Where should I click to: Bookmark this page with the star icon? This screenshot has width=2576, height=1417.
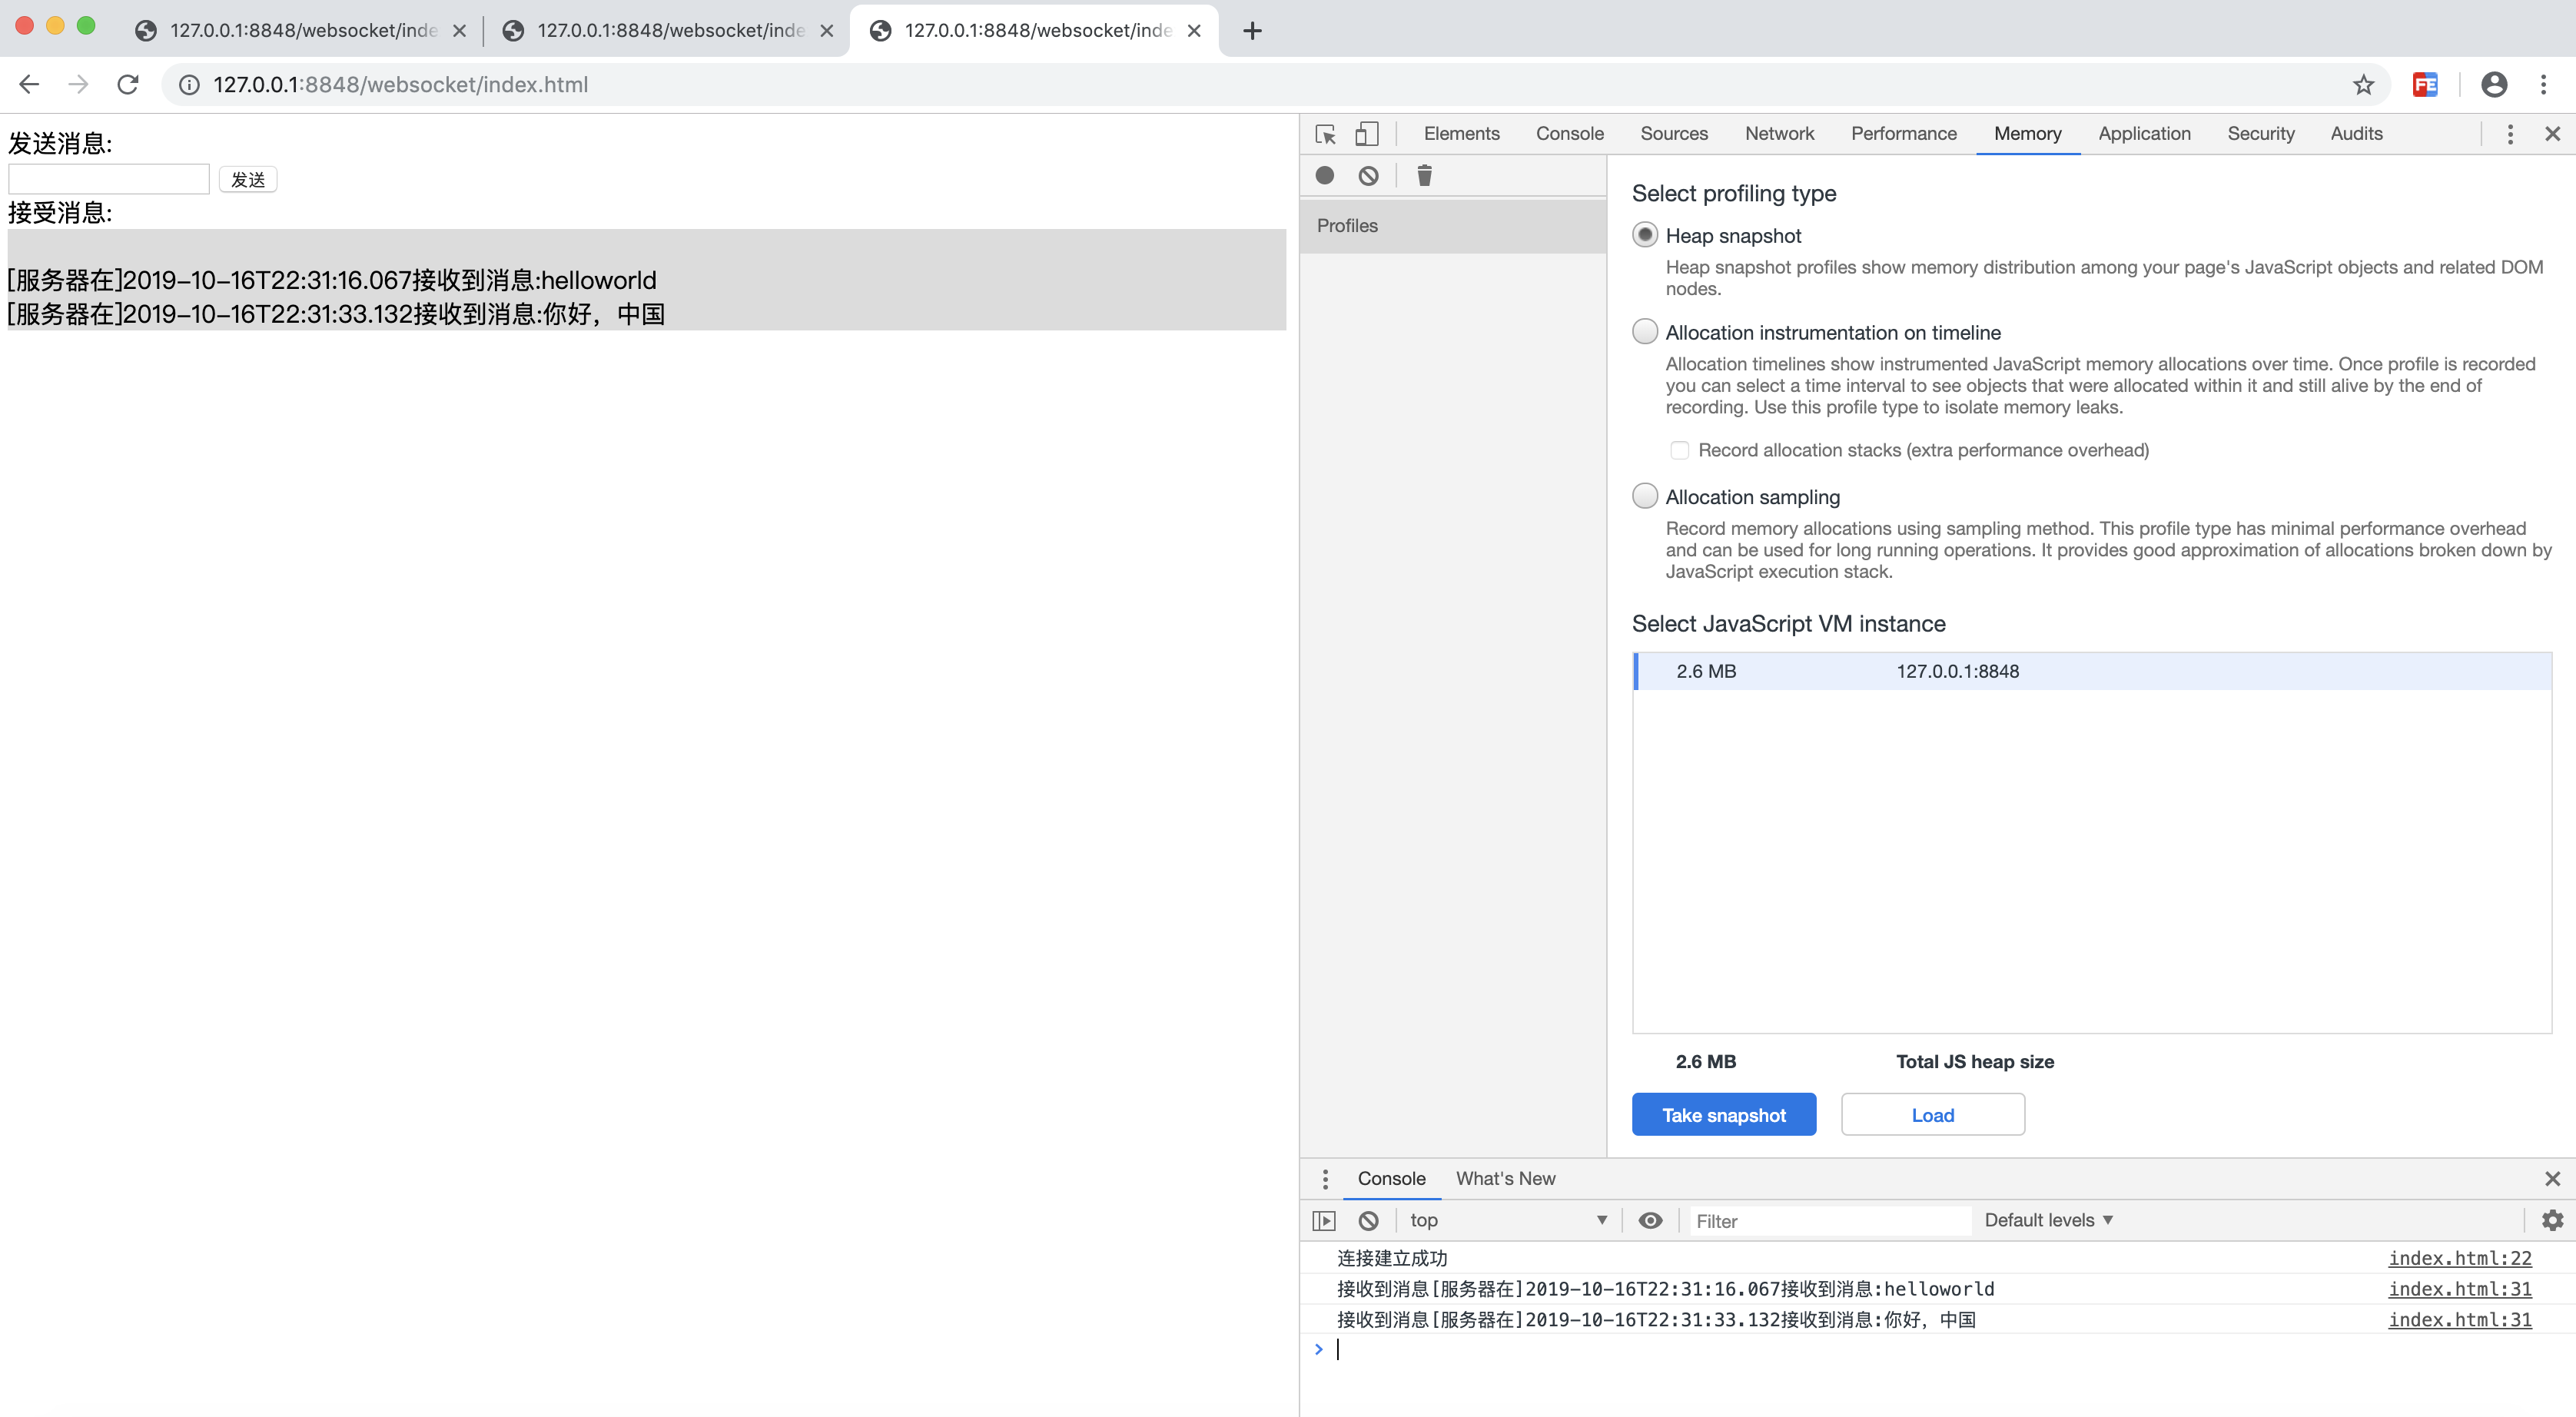pos(2364,85)
